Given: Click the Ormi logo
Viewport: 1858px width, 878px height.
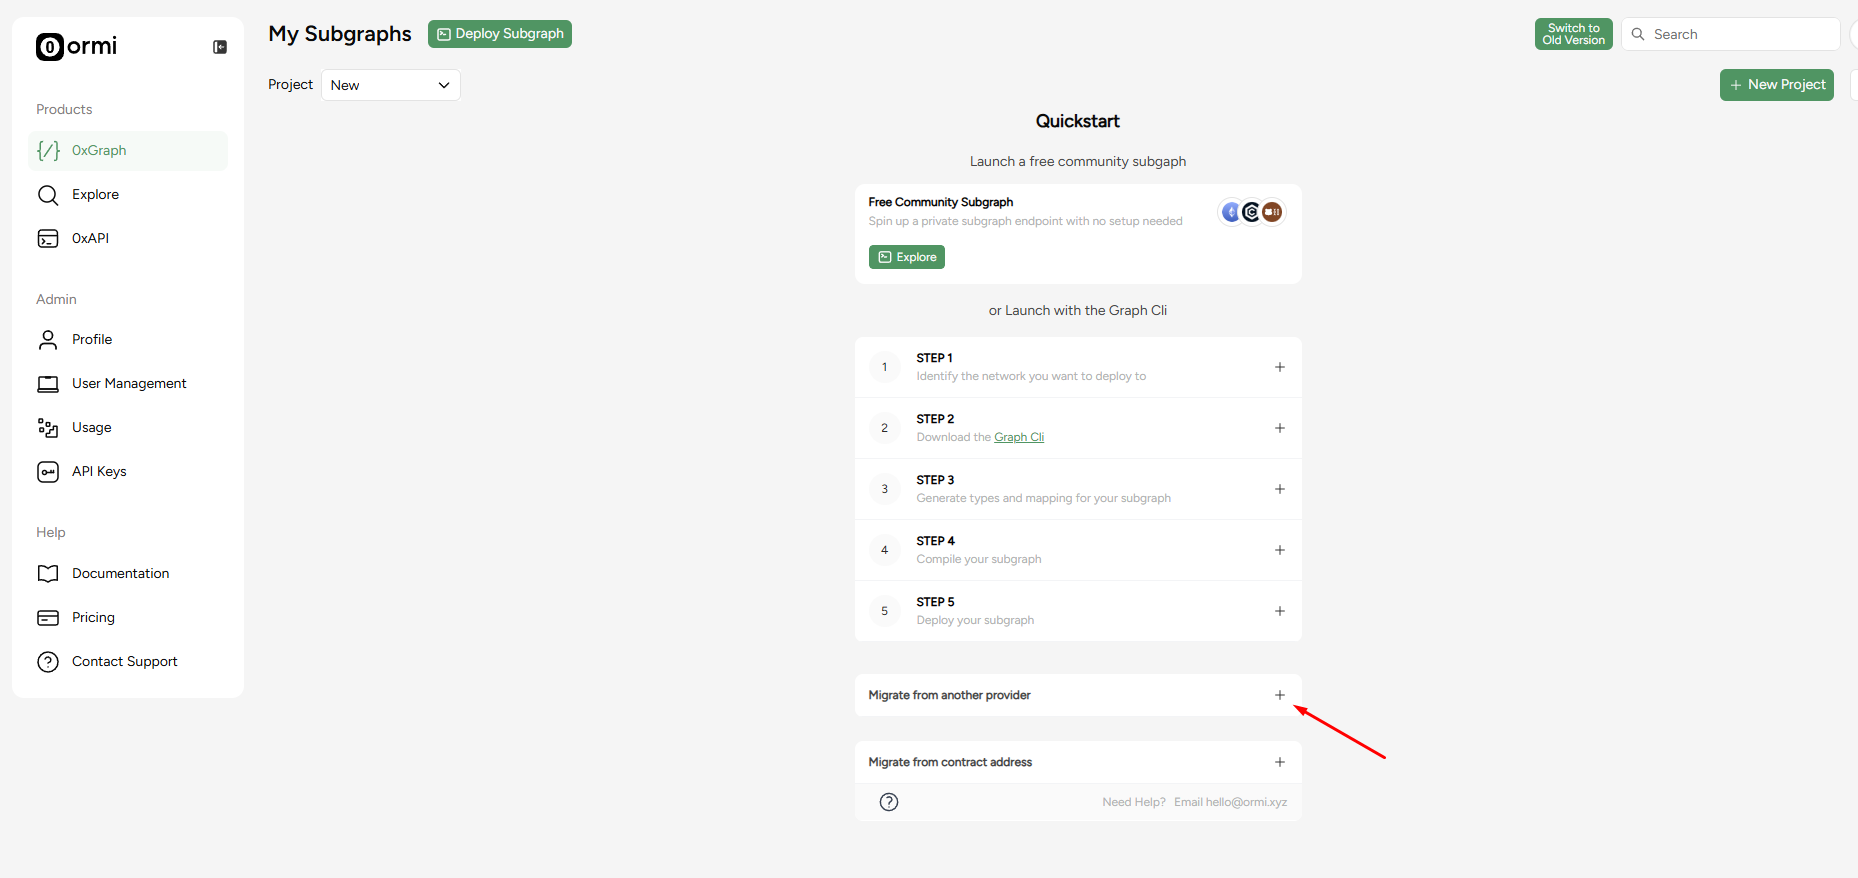Looking at the screenshot, I should (76, 46).
